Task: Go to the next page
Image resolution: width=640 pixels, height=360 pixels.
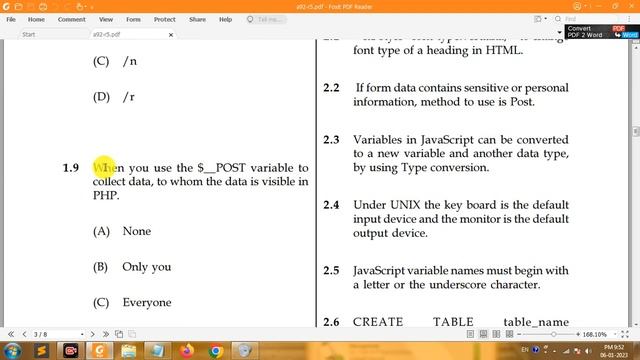Action: [x=93, y=334]
